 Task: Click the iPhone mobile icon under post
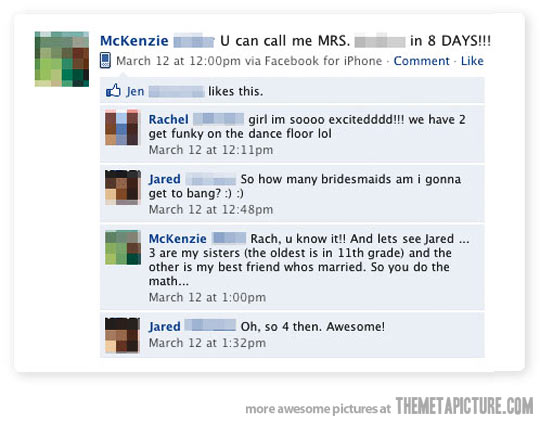click(105, 60)
